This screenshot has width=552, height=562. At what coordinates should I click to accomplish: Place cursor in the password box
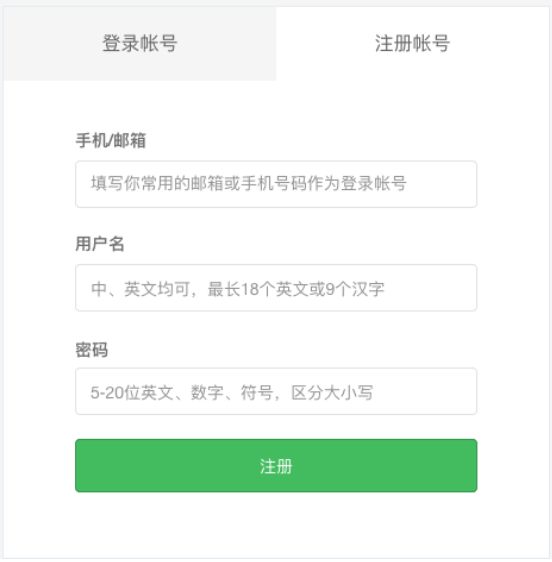[x=276, y=391]
